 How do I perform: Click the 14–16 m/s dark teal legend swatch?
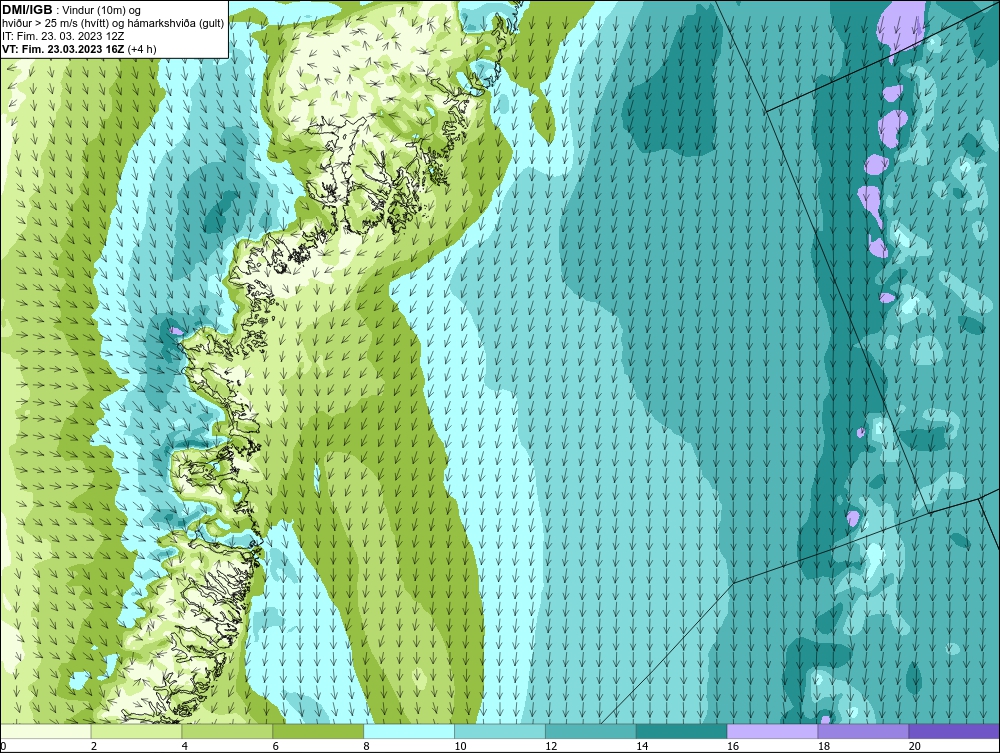(682, 731)
